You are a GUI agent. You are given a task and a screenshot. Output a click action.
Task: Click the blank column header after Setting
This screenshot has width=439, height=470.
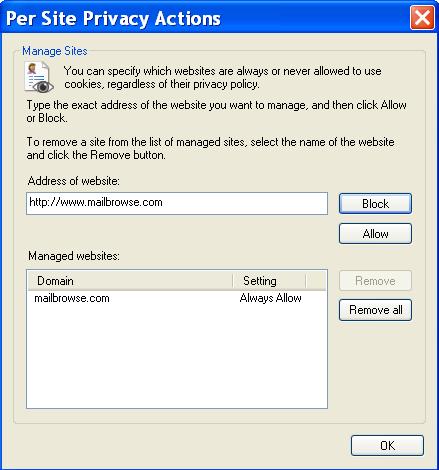[316, 281]
